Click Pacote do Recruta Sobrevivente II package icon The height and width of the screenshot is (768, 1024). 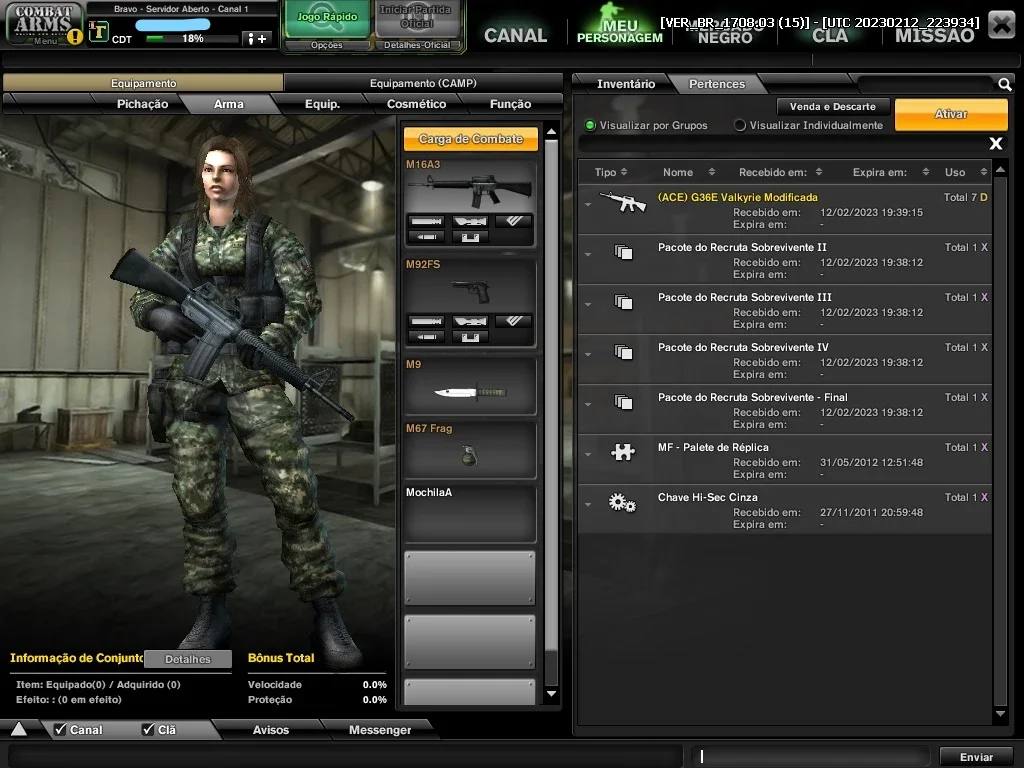(x=624, y=252)
